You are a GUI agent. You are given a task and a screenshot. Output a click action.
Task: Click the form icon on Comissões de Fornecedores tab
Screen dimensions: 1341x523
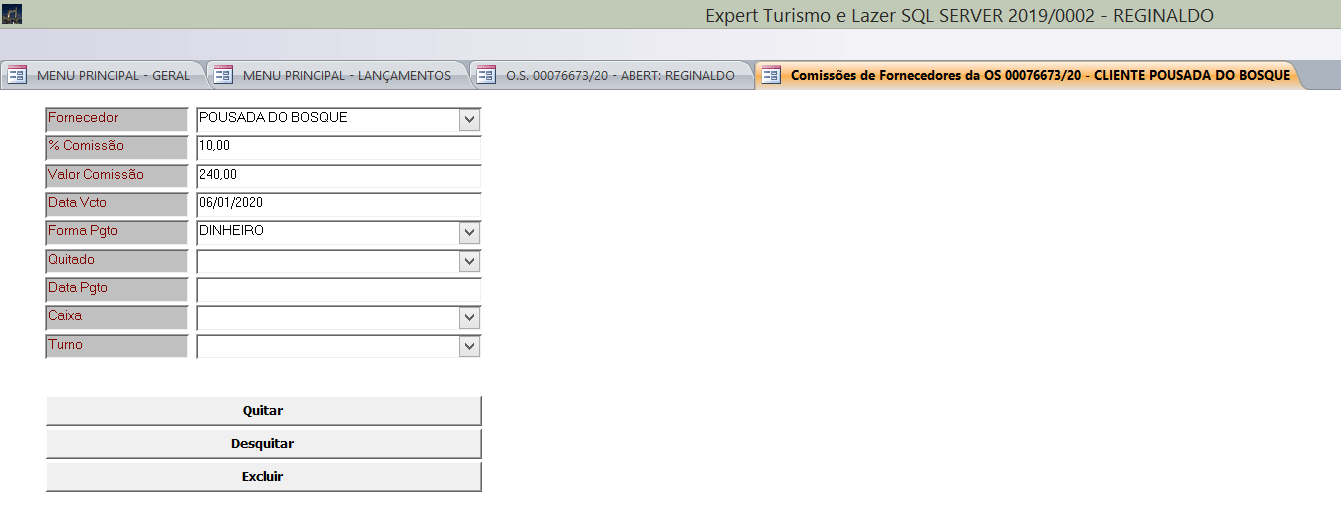[771, 75]
